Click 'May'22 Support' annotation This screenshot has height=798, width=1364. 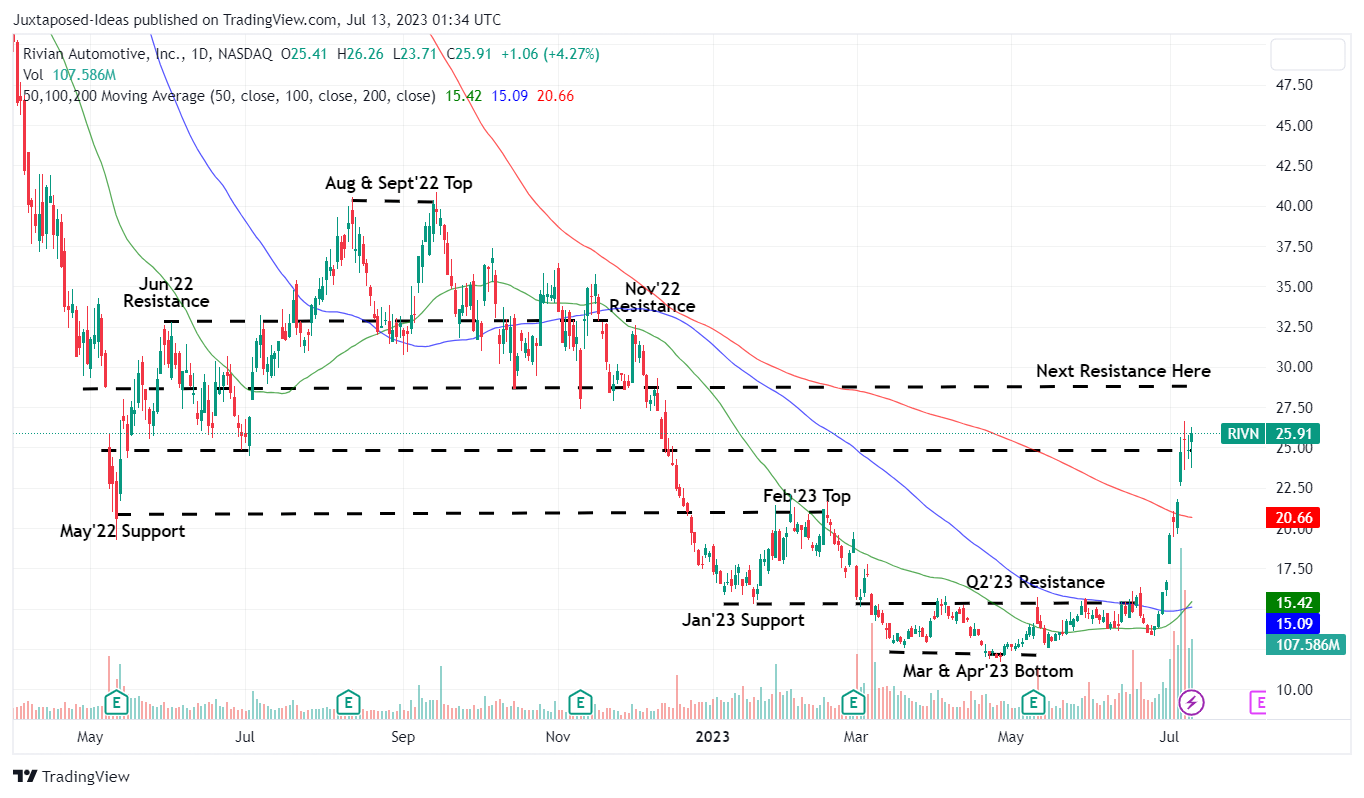coord(122,531)
